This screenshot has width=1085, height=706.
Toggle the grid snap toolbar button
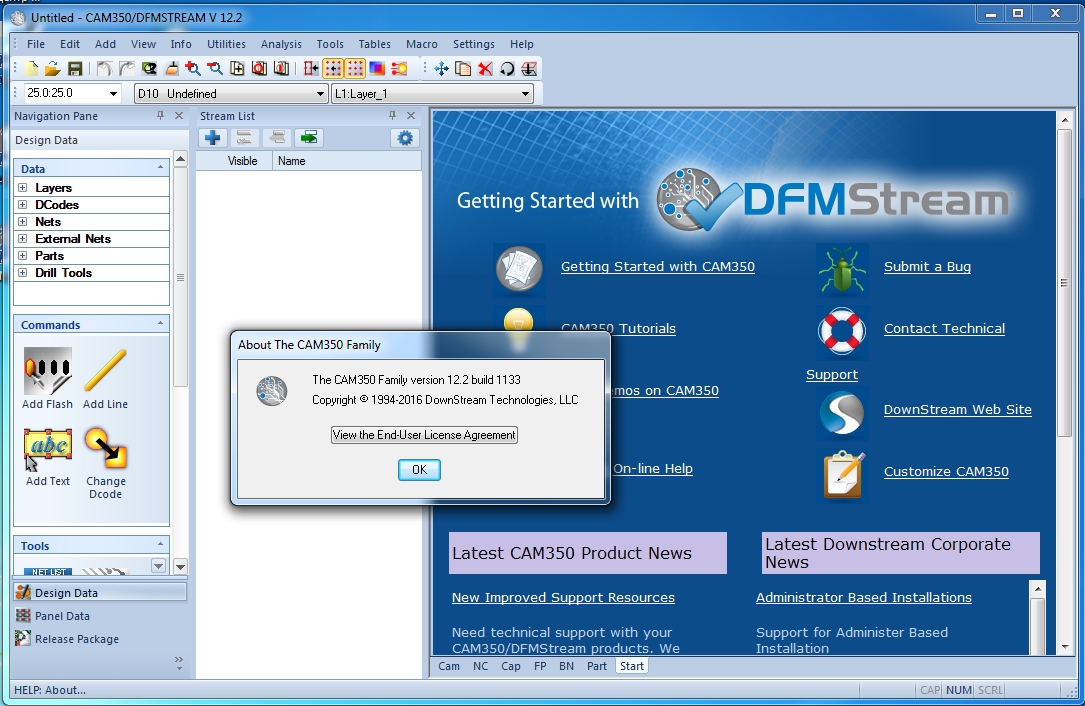pyautogui.click(x=333, y=69)
